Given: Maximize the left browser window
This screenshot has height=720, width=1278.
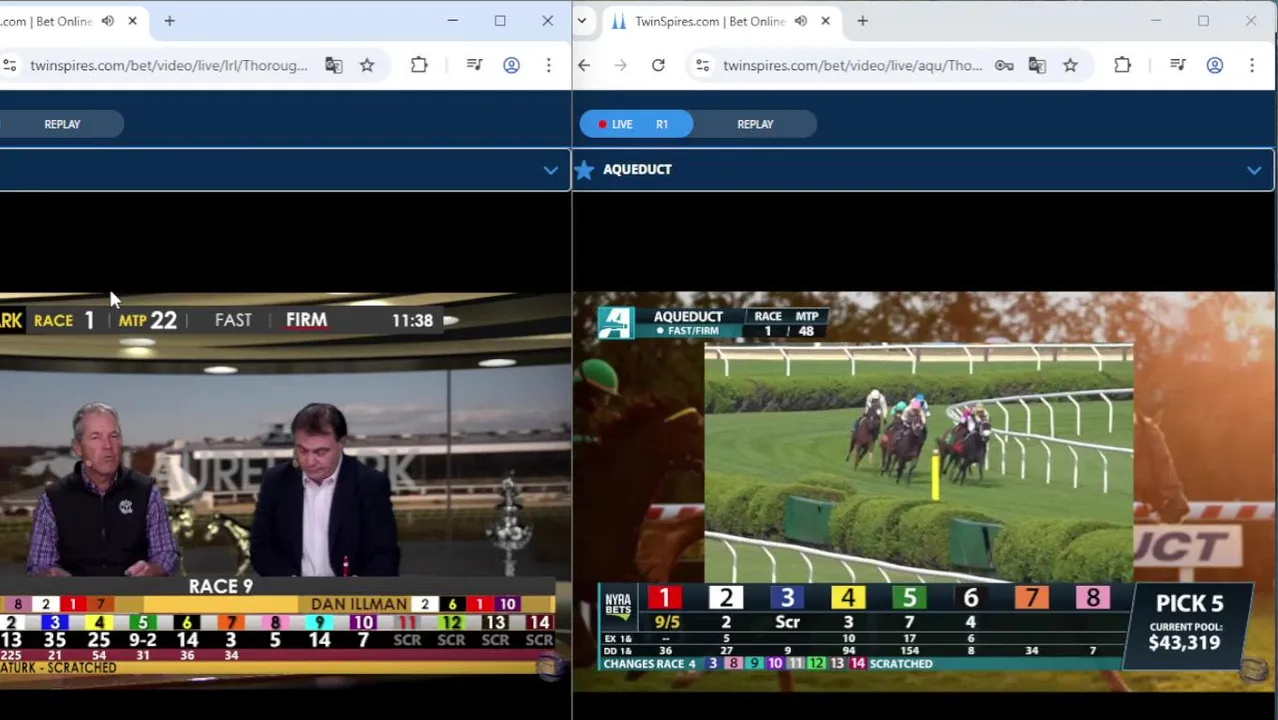Looking at the screenshot, I should [500, 21].
